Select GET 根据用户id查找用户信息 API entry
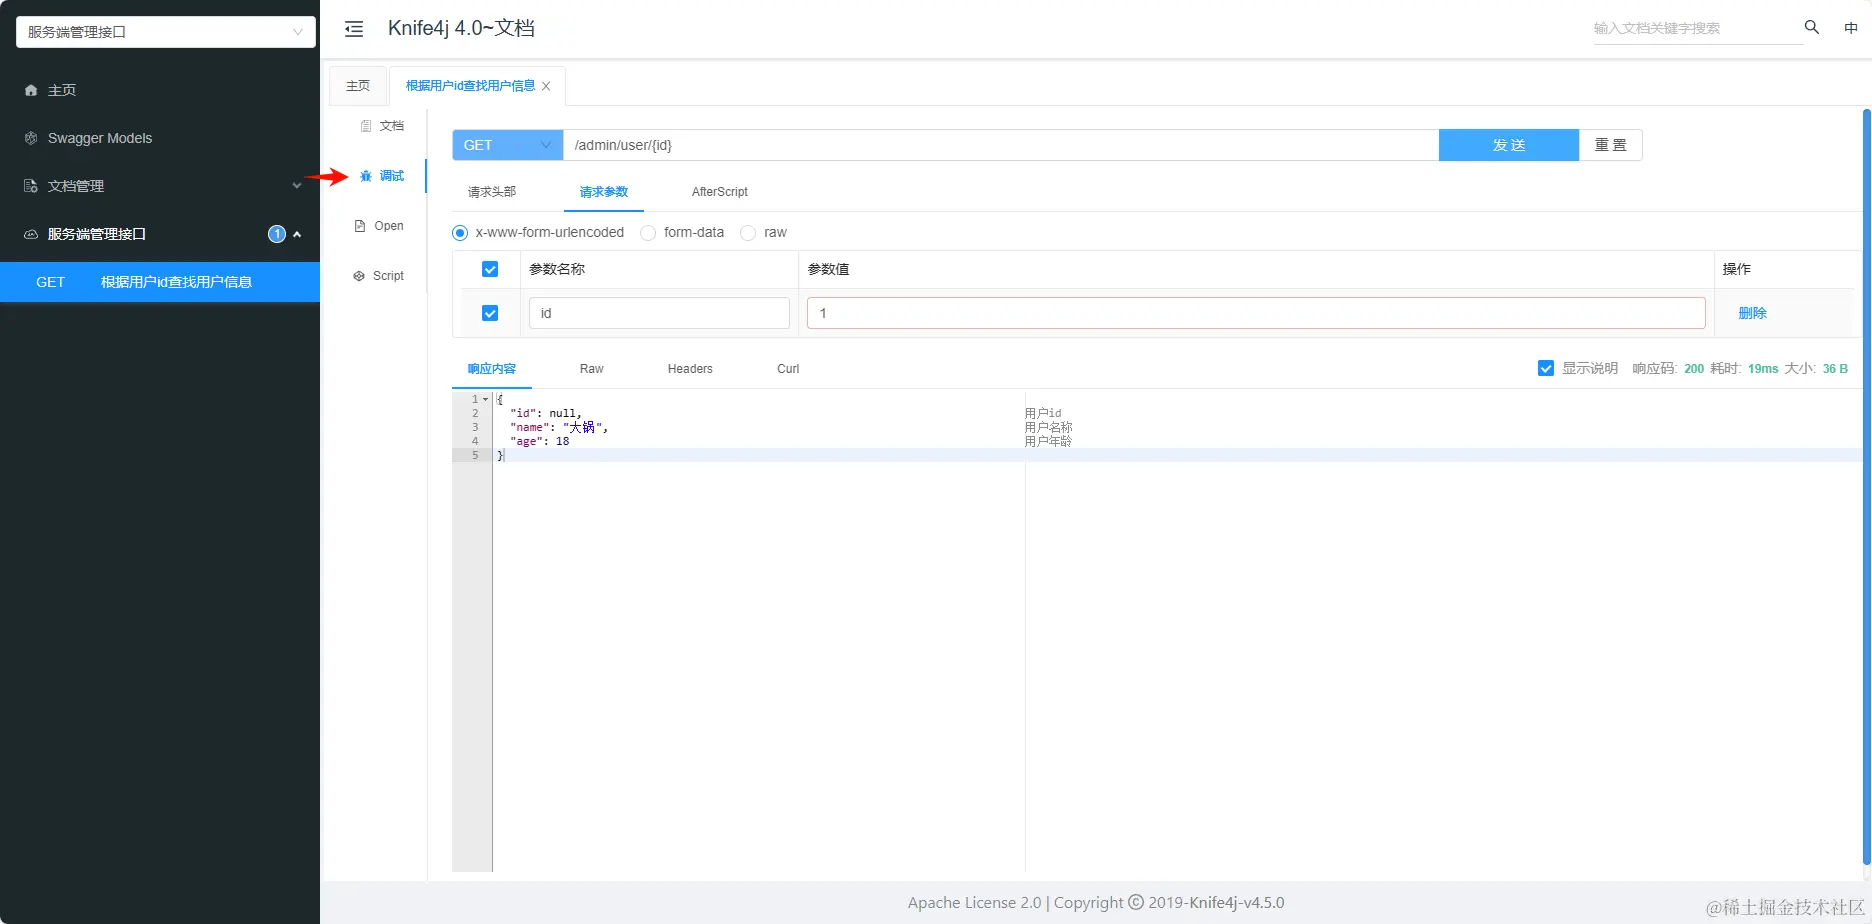The width and height of the screenshot is (1872, 924). tap(160, 282)
